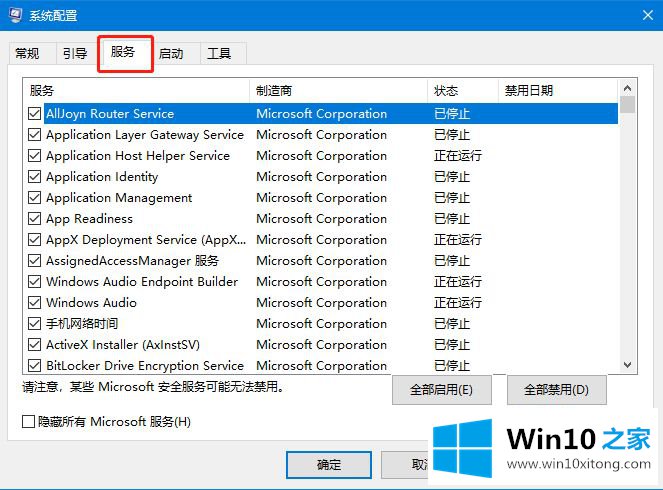Sort by the 制造商 column header
The height and width of the screenshot is (490, 663).
click(338, 90)
